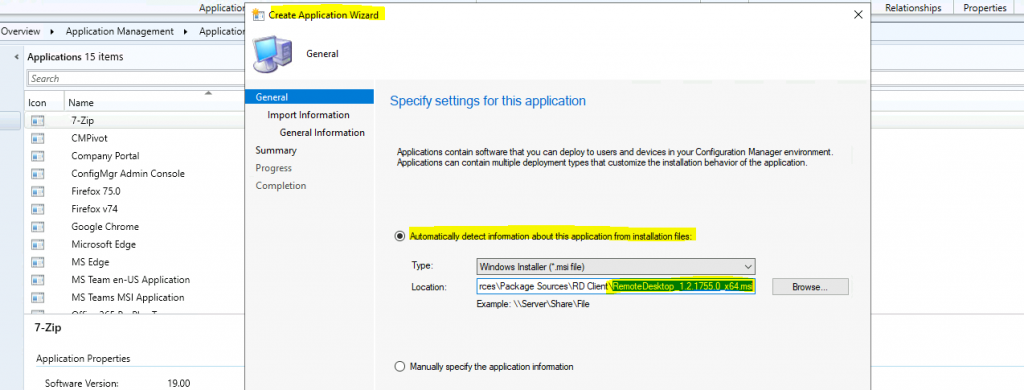Go to Summary wizard step
1024x390 pixels.
click(x=276, y=150)
